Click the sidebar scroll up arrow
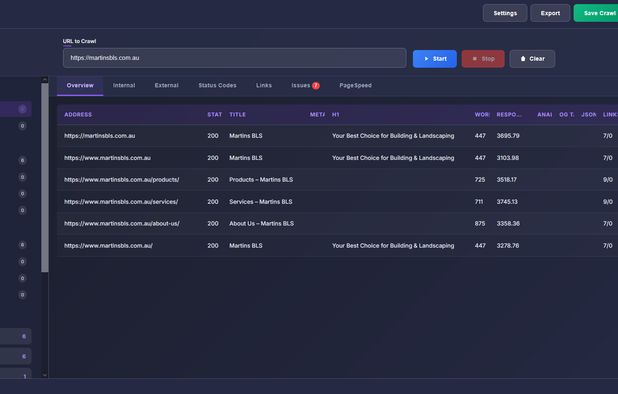This screenshot has height=394, width=618. 45,80
